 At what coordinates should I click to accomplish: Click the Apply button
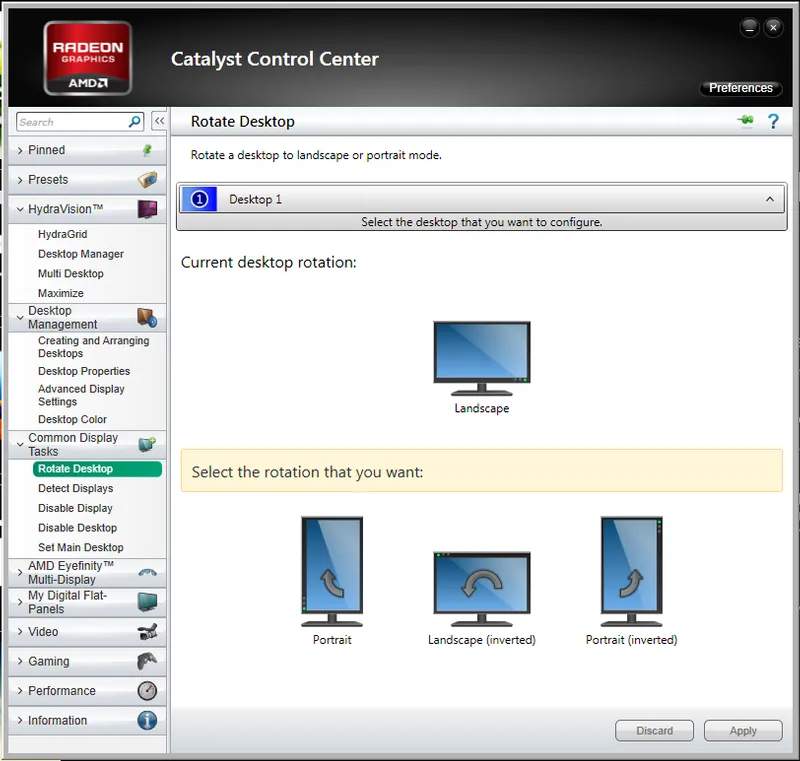coord(743,731)
